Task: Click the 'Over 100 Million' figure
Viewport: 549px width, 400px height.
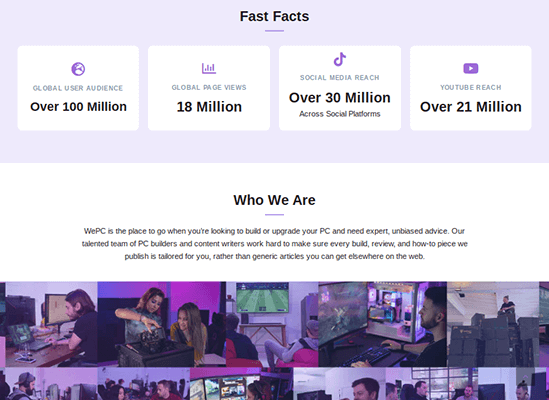Action: point(78,106)
